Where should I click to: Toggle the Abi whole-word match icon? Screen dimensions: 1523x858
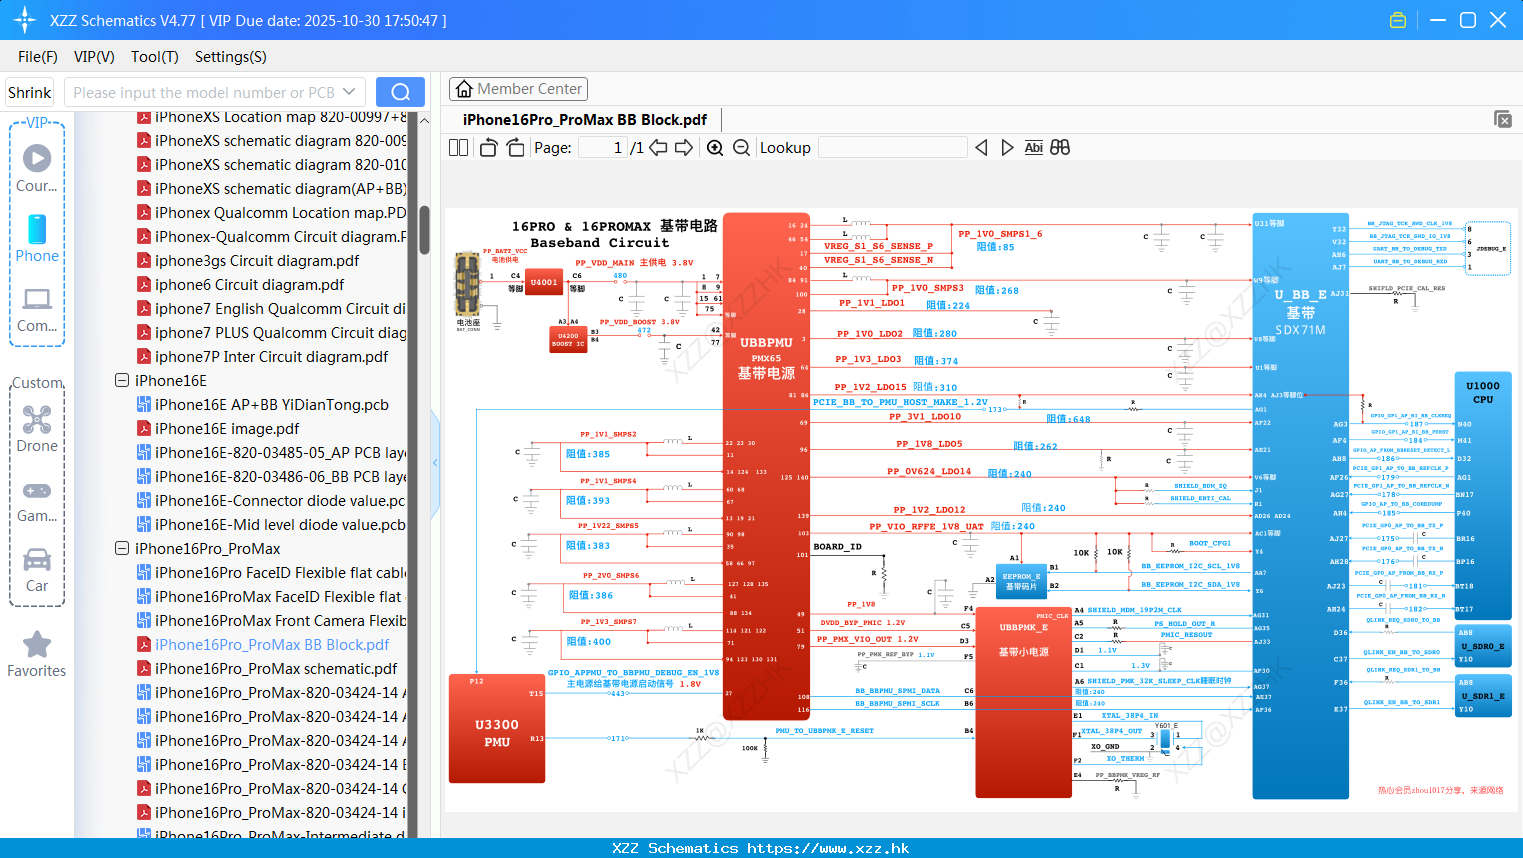pos(1034,148)
